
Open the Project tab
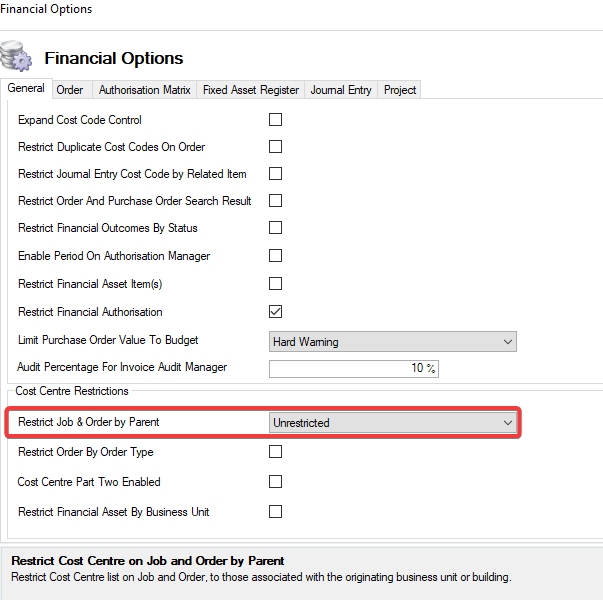pos(400,90)
